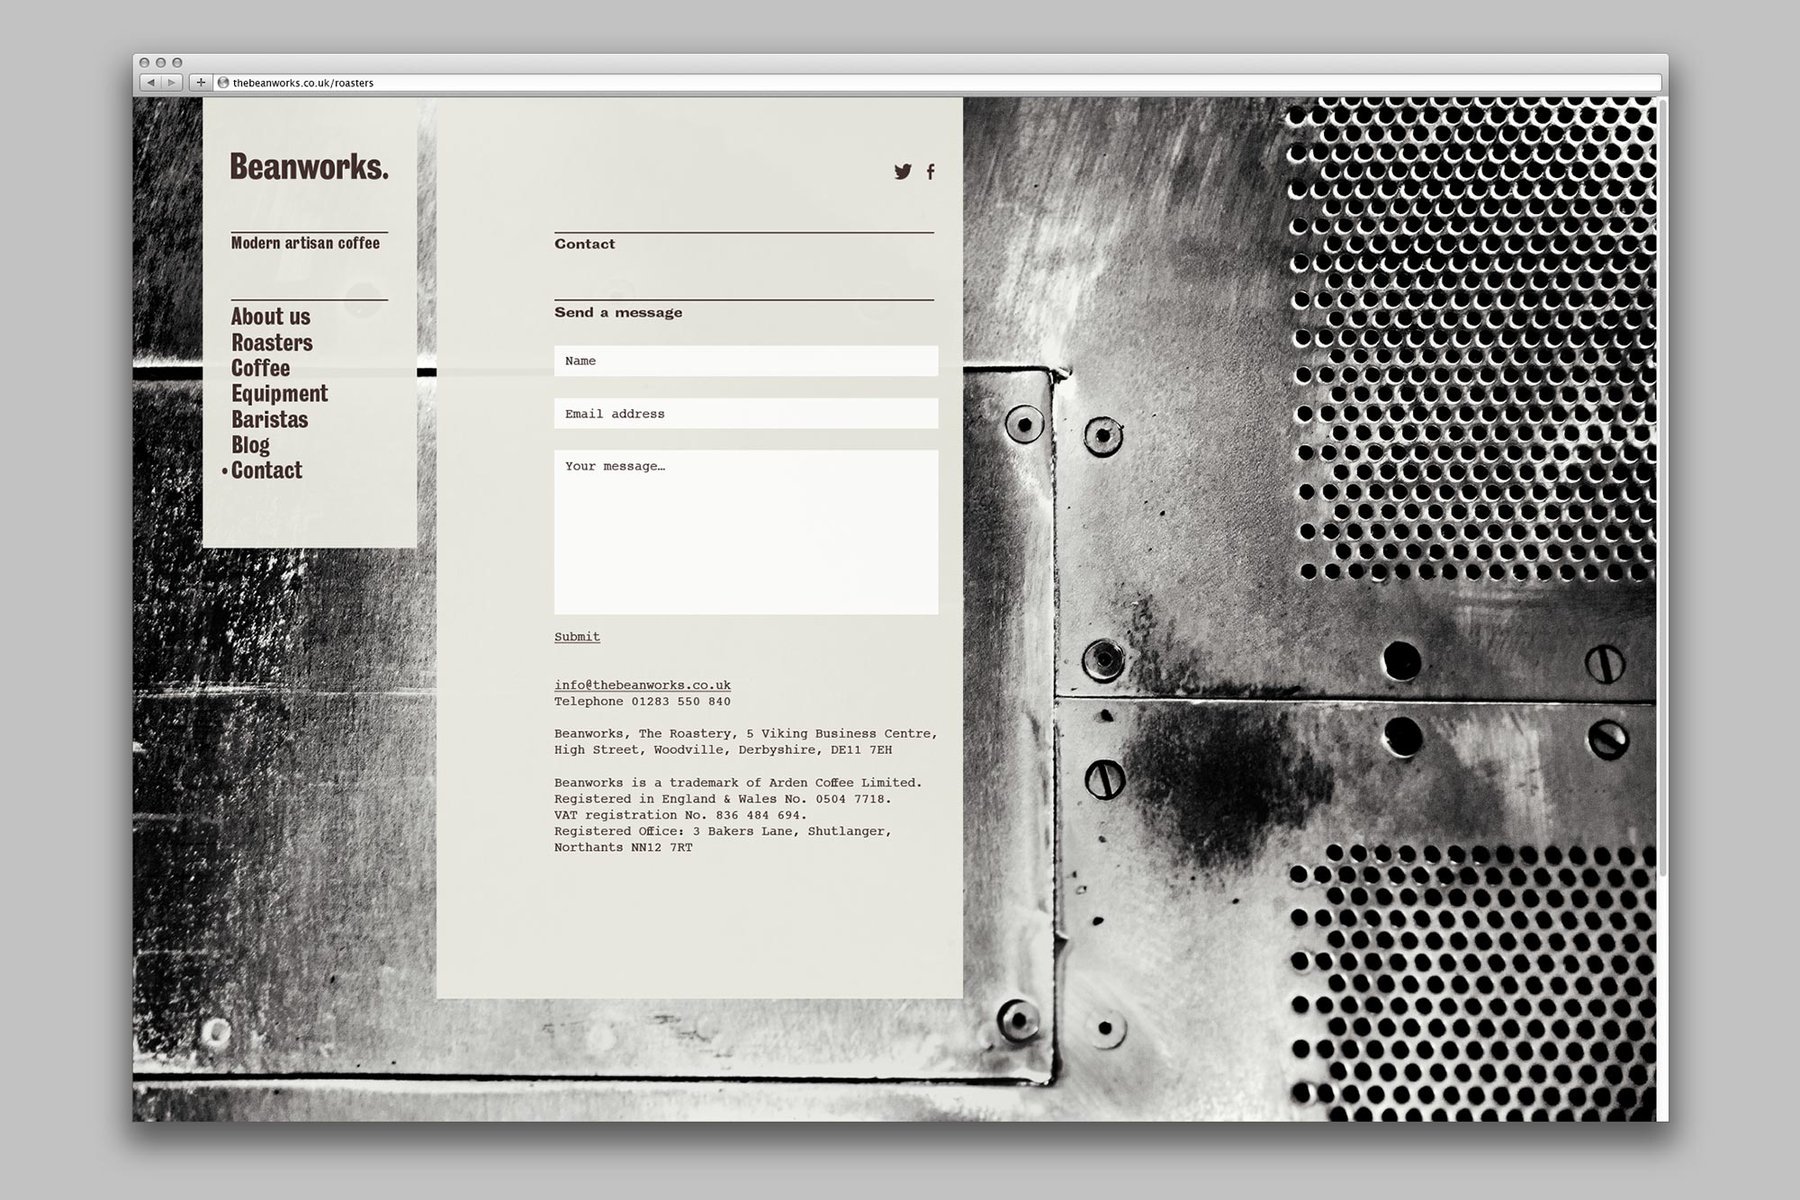Select Baristas in the sidebar
The height and width of the screenshot is (1200, 1800).
(269, 420)
